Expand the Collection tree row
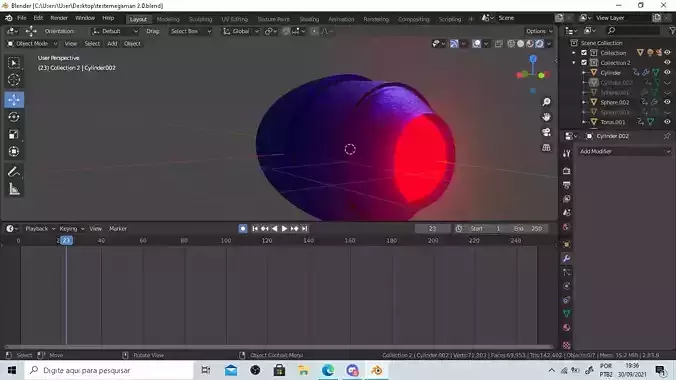Viewport: 676px width, 380px height. tap(574, 53)
